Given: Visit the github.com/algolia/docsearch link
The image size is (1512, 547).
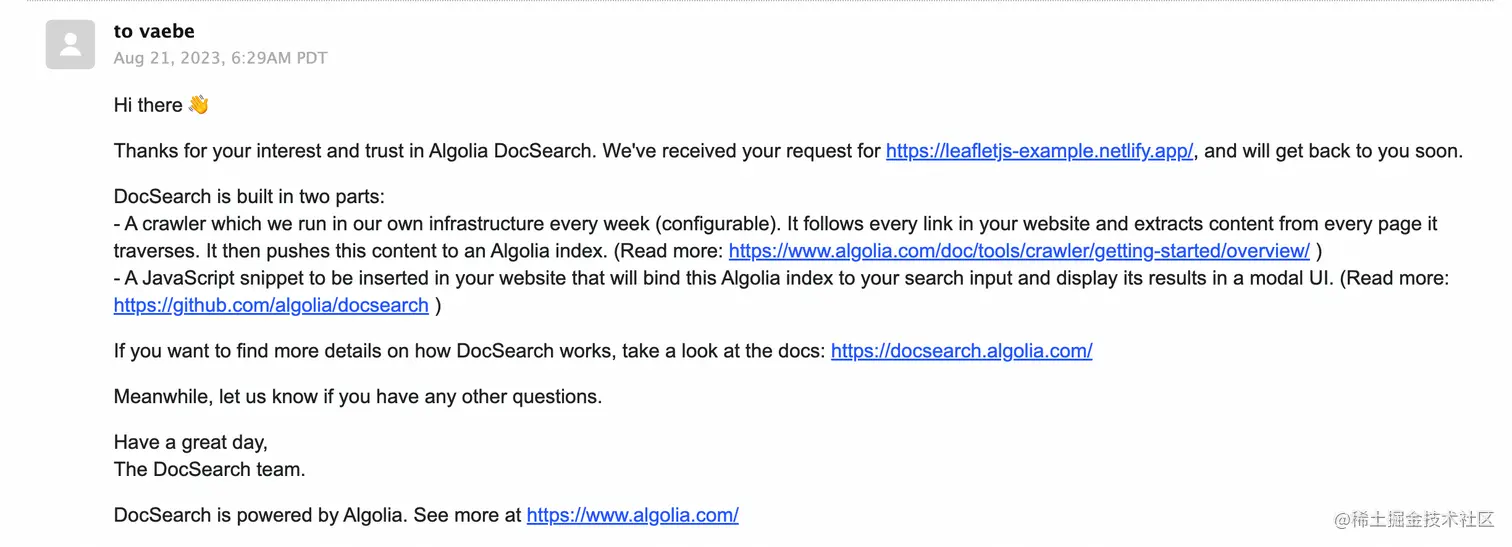Looking at the screenshot, I should [271, 305].
